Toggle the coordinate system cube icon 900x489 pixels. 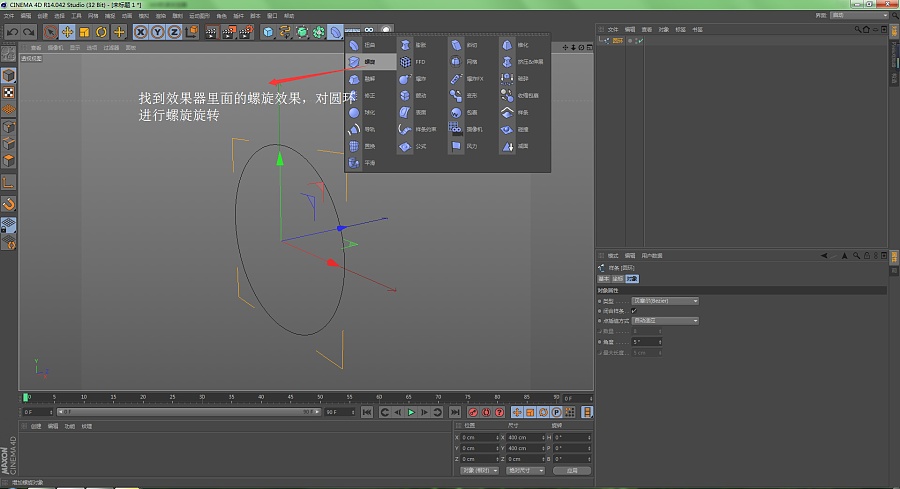pyautogui.click(x=191, y=32)
